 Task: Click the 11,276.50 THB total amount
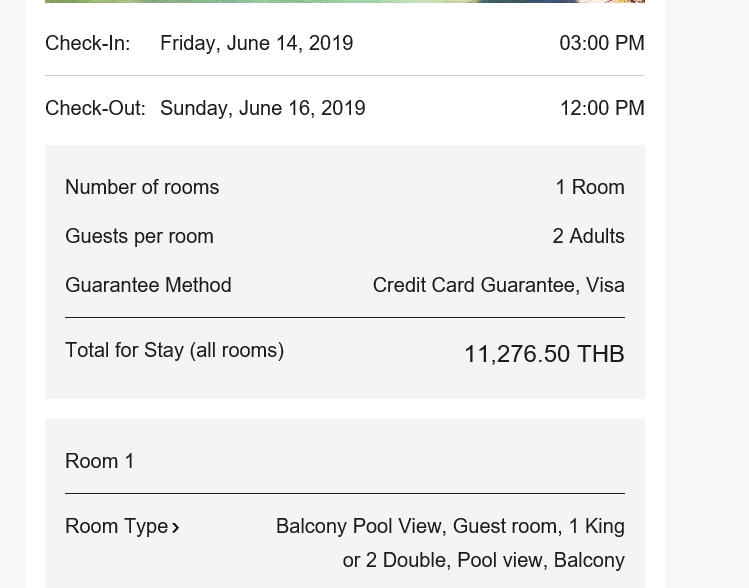pos(545,354)
